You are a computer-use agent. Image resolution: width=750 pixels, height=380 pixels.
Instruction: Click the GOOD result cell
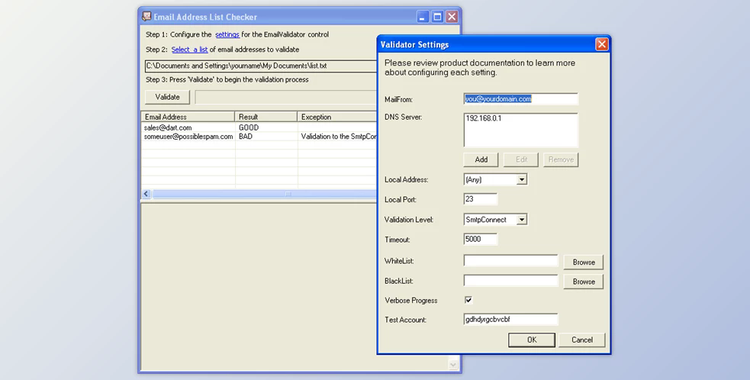[249, 128]
